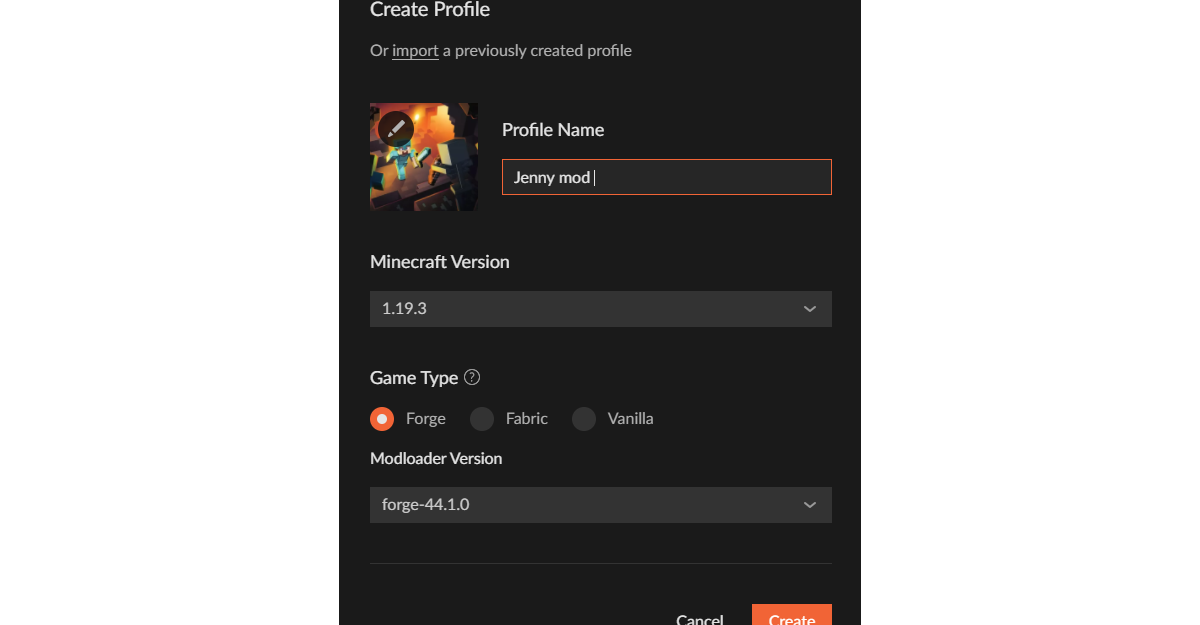
Task: Click the "Fabric" label text
Action: (527, 419)
